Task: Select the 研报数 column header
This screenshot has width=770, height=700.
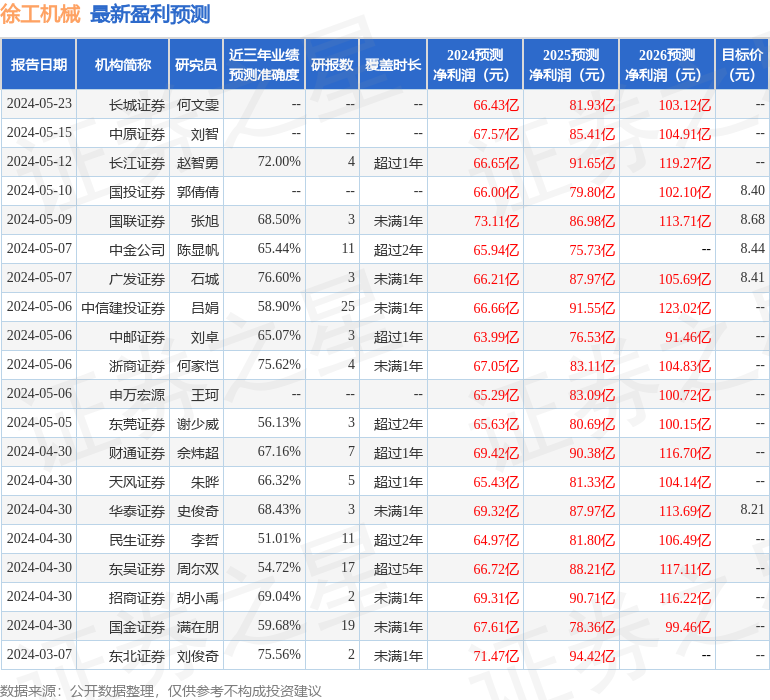Action: (x=332, y=64)
